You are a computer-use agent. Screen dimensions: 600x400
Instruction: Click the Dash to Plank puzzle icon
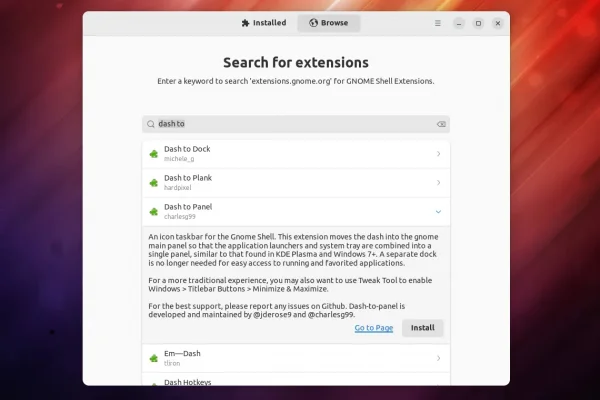154,183
